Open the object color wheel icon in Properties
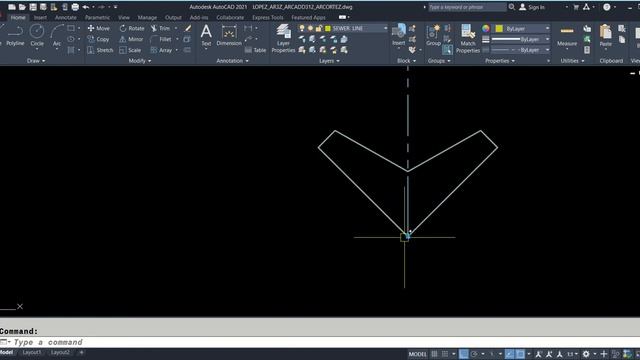Screen dimensions: 640x360 click(486, 28)
